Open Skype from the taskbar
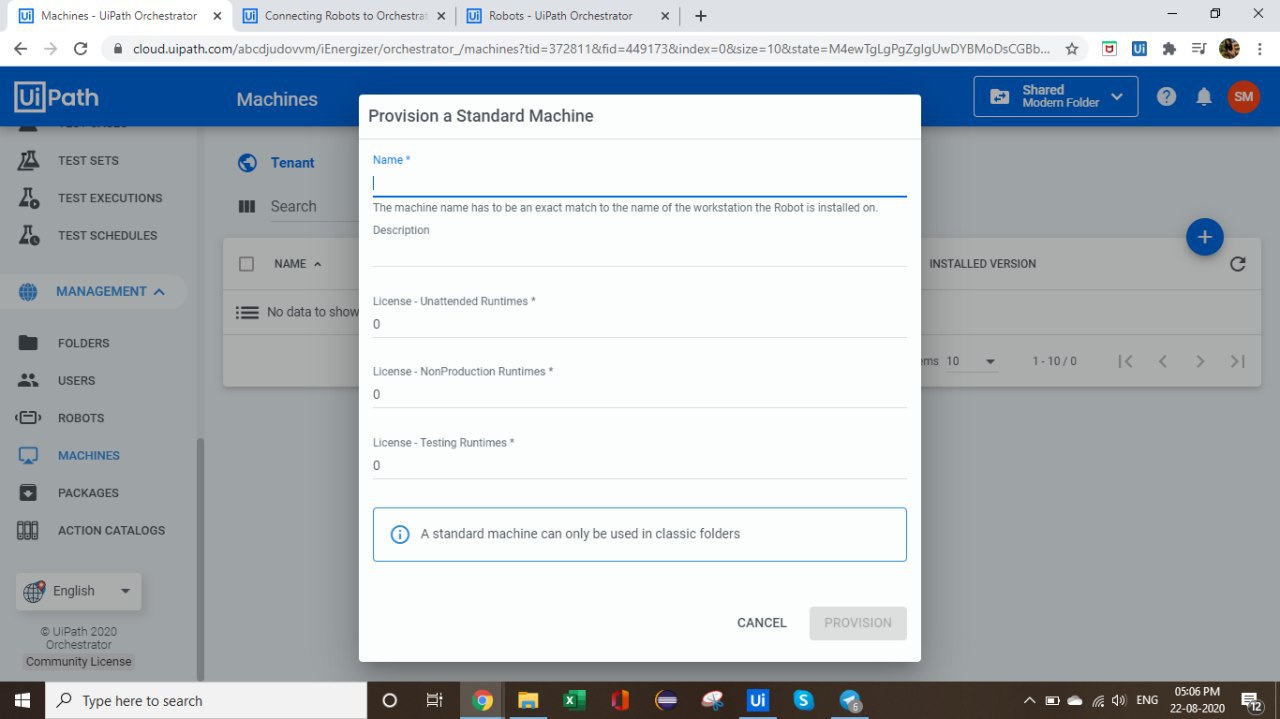This screenshot has height=719, width=1280. [804, 700]
